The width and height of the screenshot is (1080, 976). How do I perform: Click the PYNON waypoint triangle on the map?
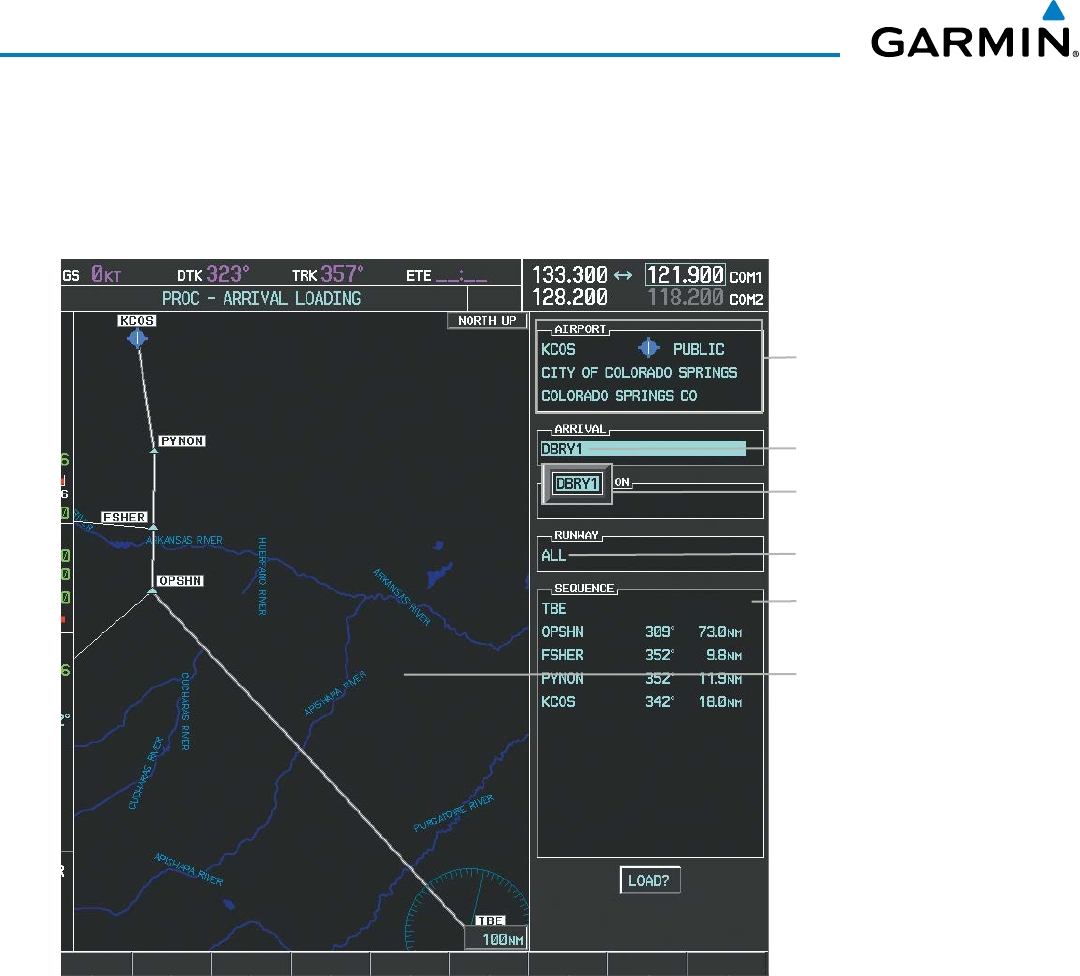coord(154,450)
